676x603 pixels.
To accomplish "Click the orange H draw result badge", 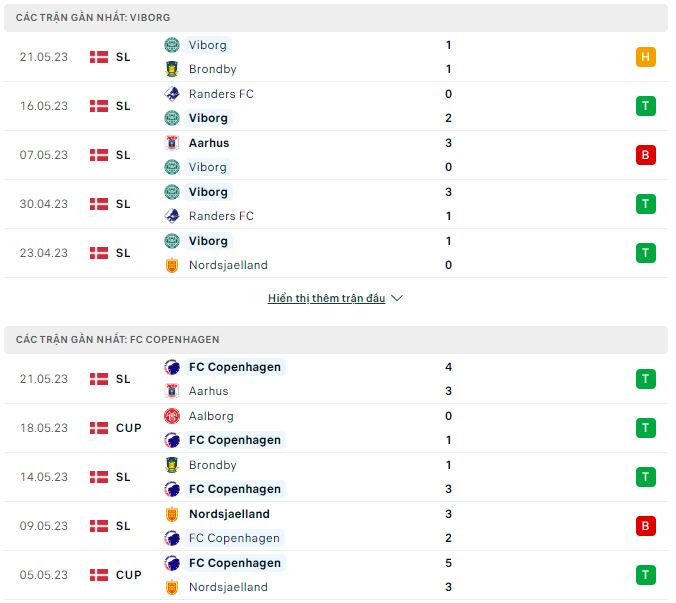I will tap(645, 57).
